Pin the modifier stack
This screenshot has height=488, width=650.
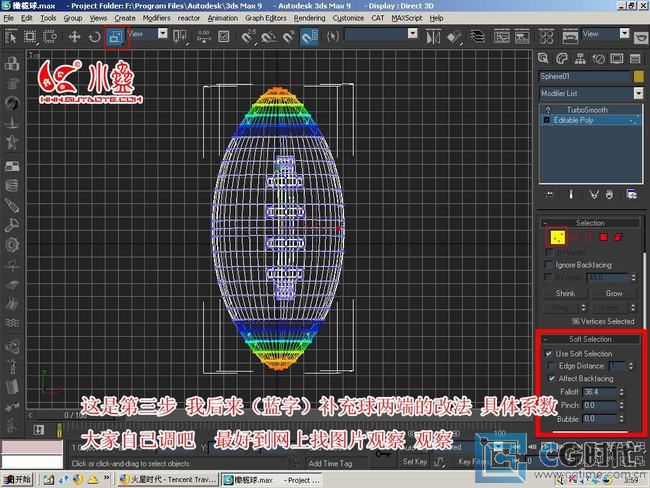[x=549, y=194]
